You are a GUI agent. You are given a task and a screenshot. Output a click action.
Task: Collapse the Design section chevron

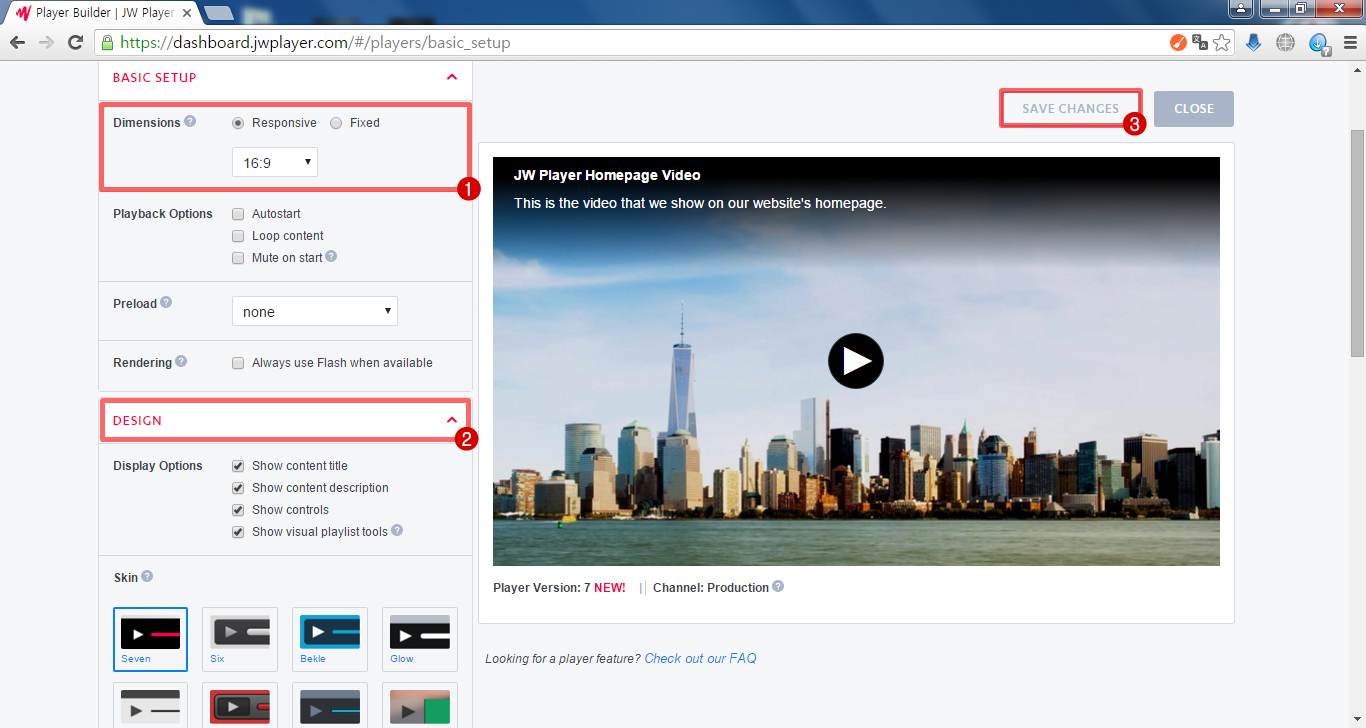452,420
